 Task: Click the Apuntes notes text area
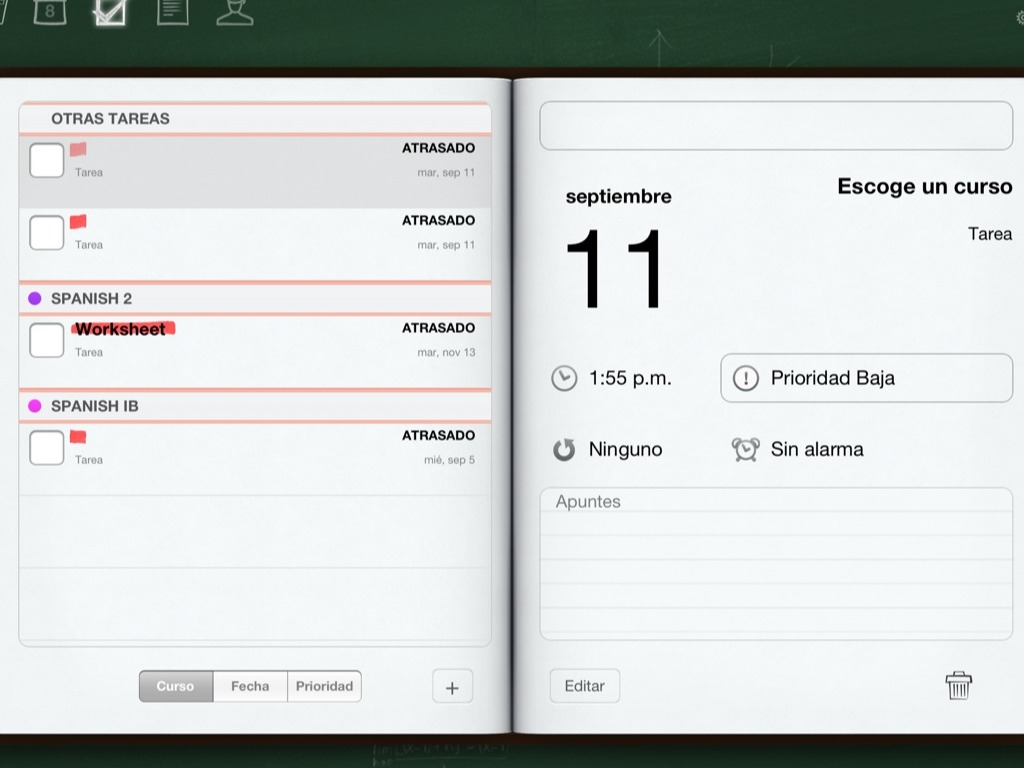pos(776,570)
